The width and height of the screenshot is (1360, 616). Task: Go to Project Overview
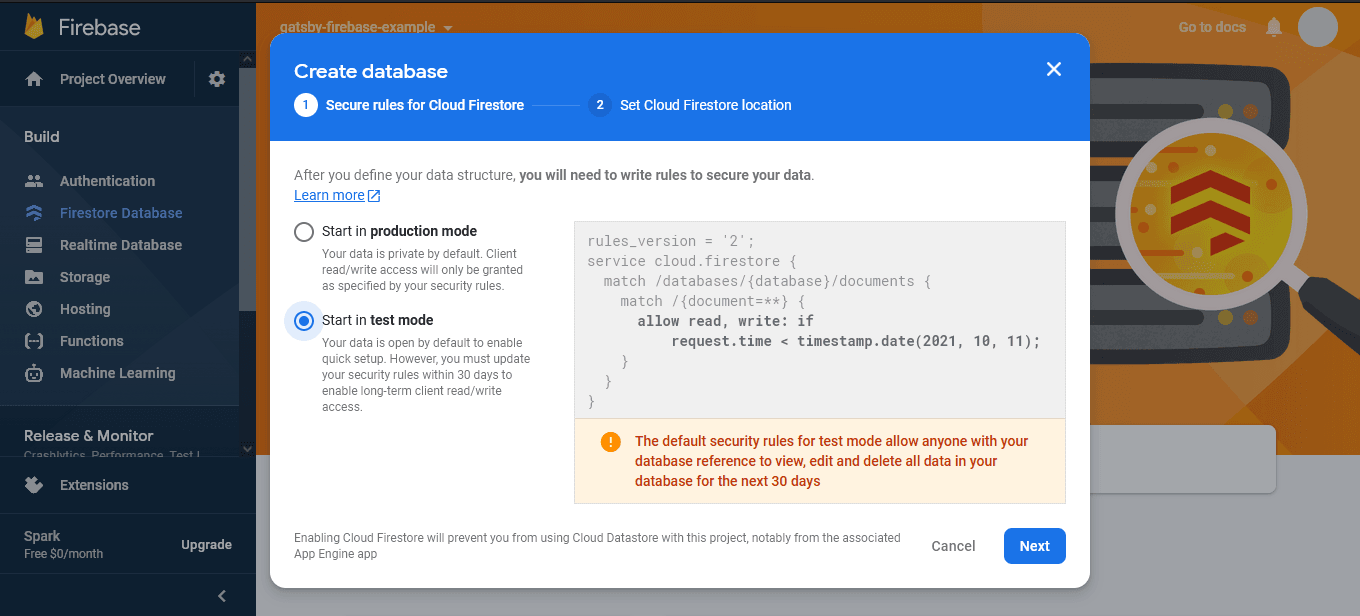click(112, 79)
